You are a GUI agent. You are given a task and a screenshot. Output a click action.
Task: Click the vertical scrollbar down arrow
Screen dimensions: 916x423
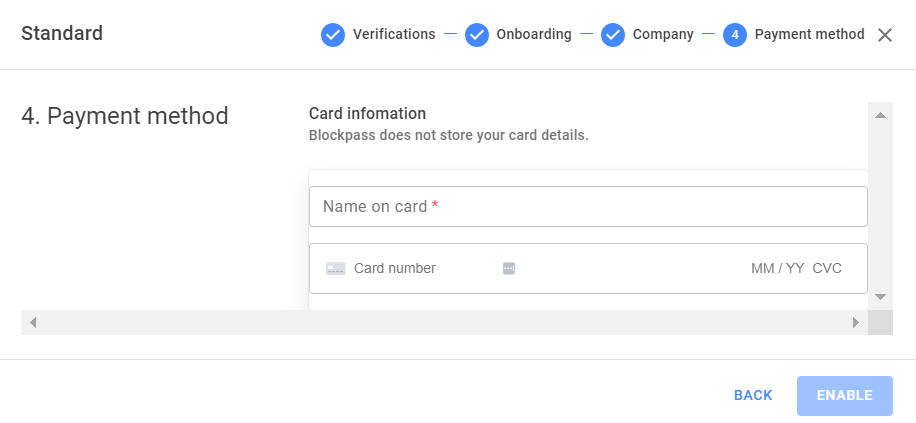[x=880, y=297]
